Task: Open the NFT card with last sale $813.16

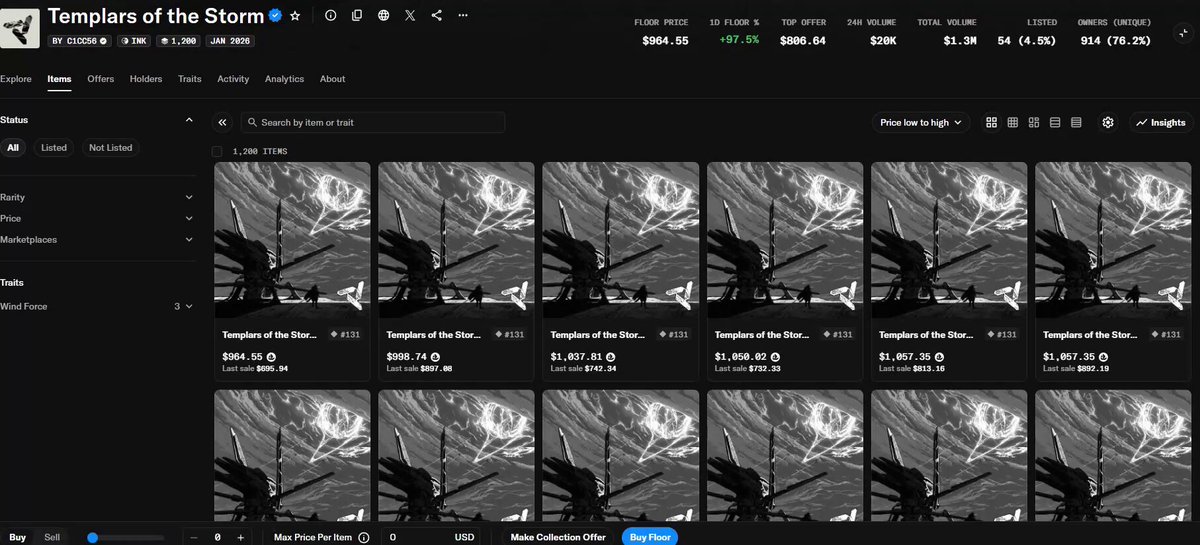Action: click(x=949, y=271)
